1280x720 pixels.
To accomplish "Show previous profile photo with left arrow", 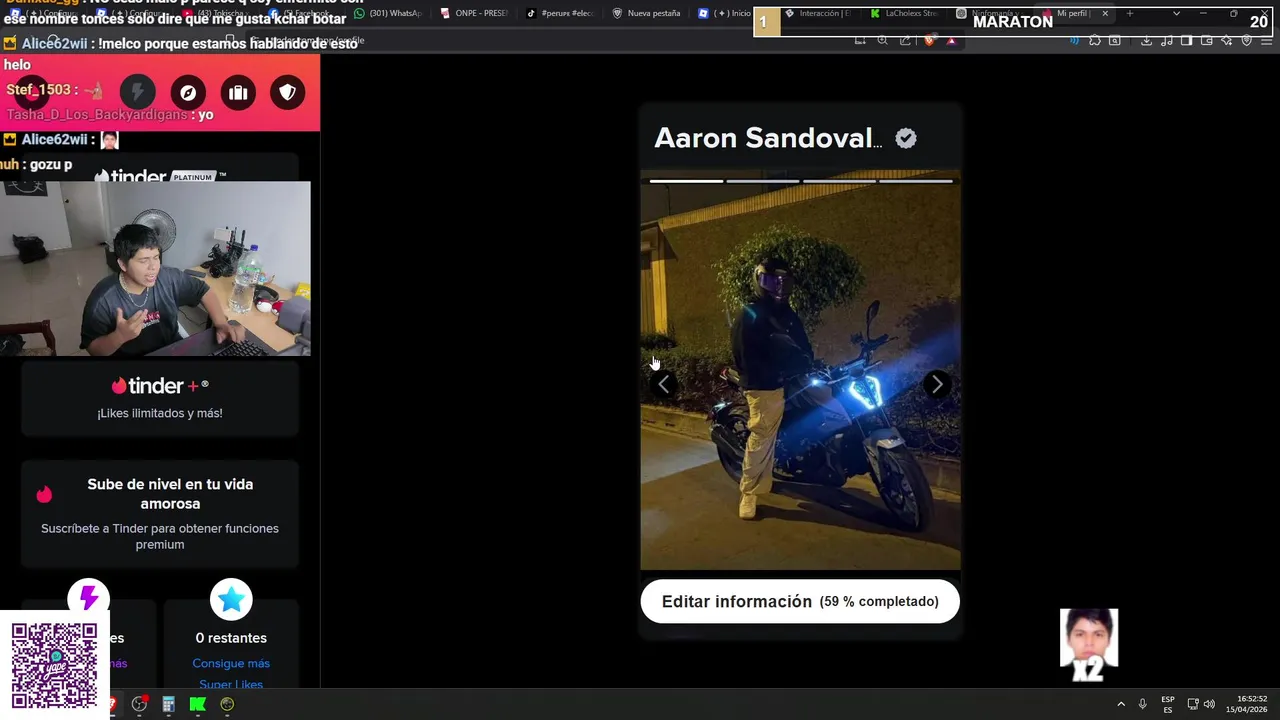I will 663,384.
